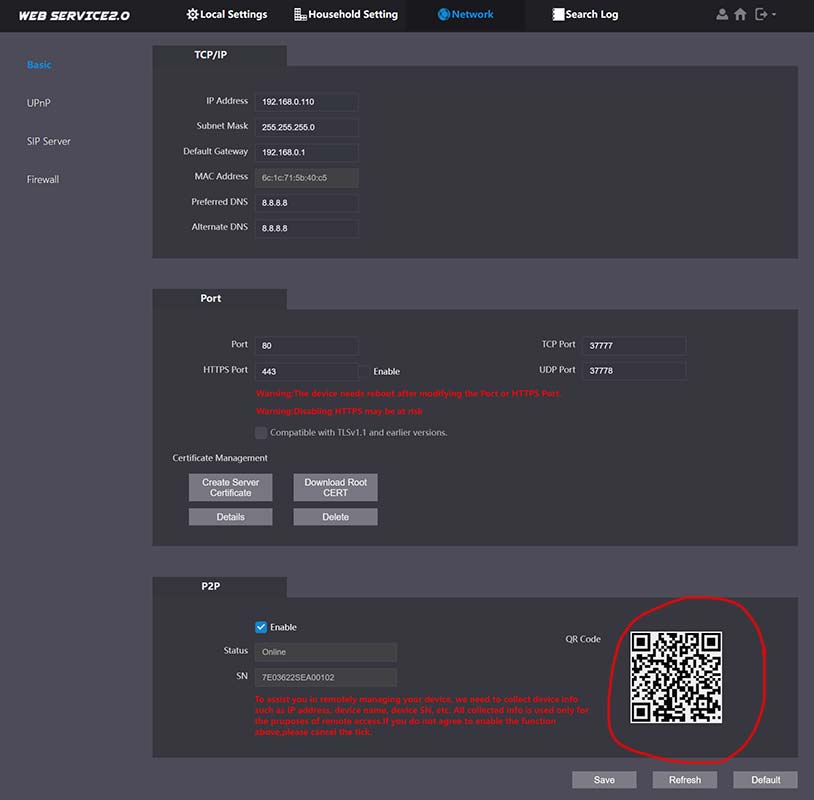Click the IP Address input field
Image resolution: width=814 pixels, height=800 pixels.
click(306, 102)
